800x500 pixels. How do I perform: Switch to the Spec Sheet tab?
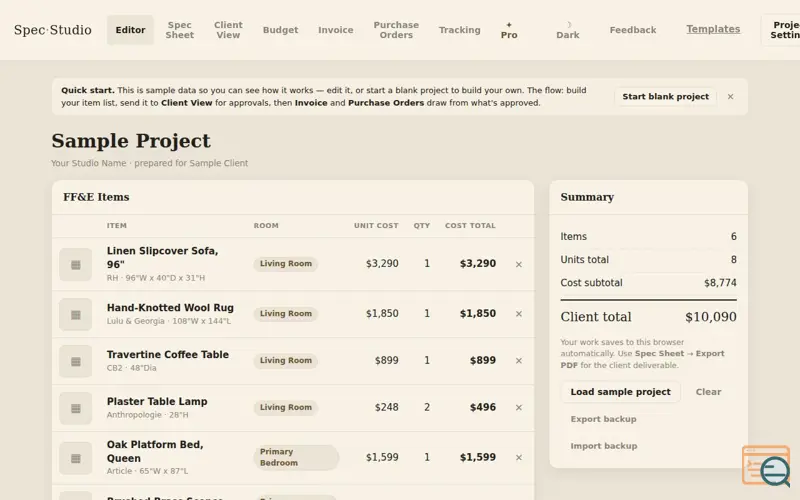180,30
